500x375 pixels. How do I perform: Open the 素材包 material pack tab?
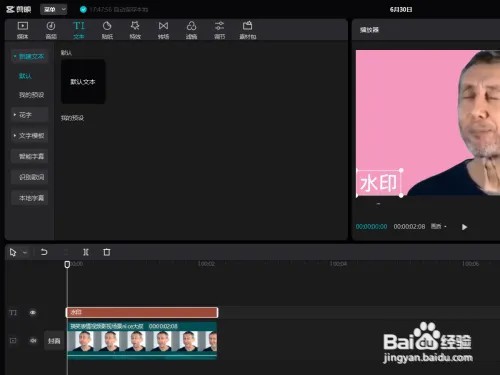[x=248, y=30]
